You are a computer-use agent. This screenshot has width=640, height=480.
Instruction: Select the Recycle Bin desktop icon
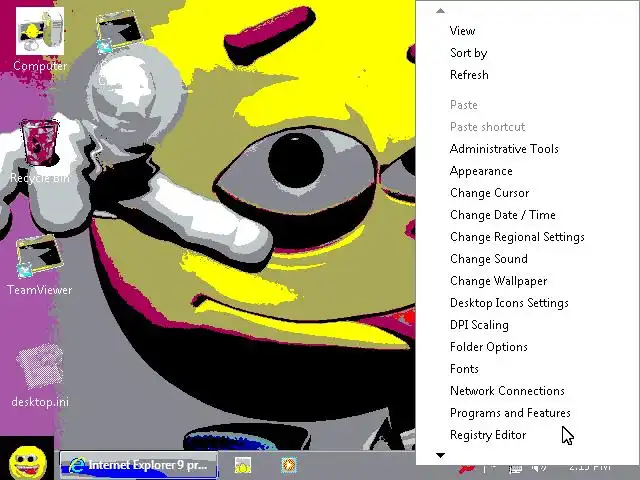click(x=40, y=151)
